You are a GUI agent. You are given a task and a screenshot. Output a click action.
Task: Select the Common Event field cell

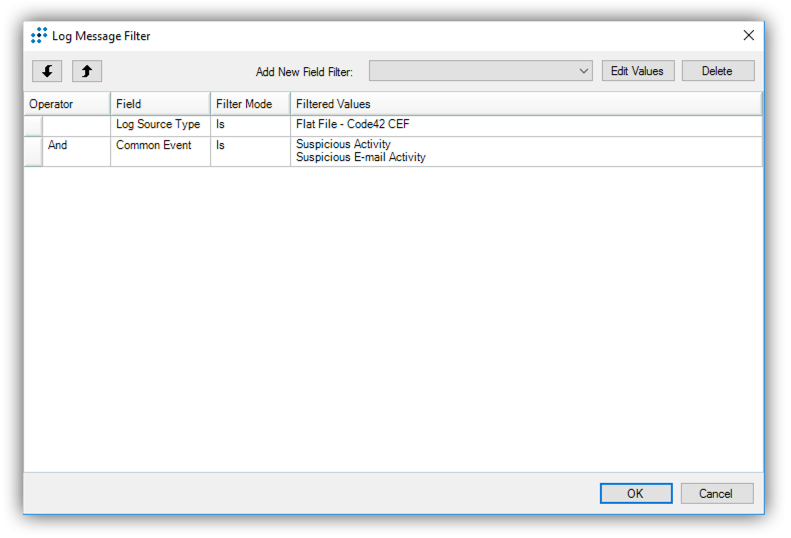tap(154, 146)
